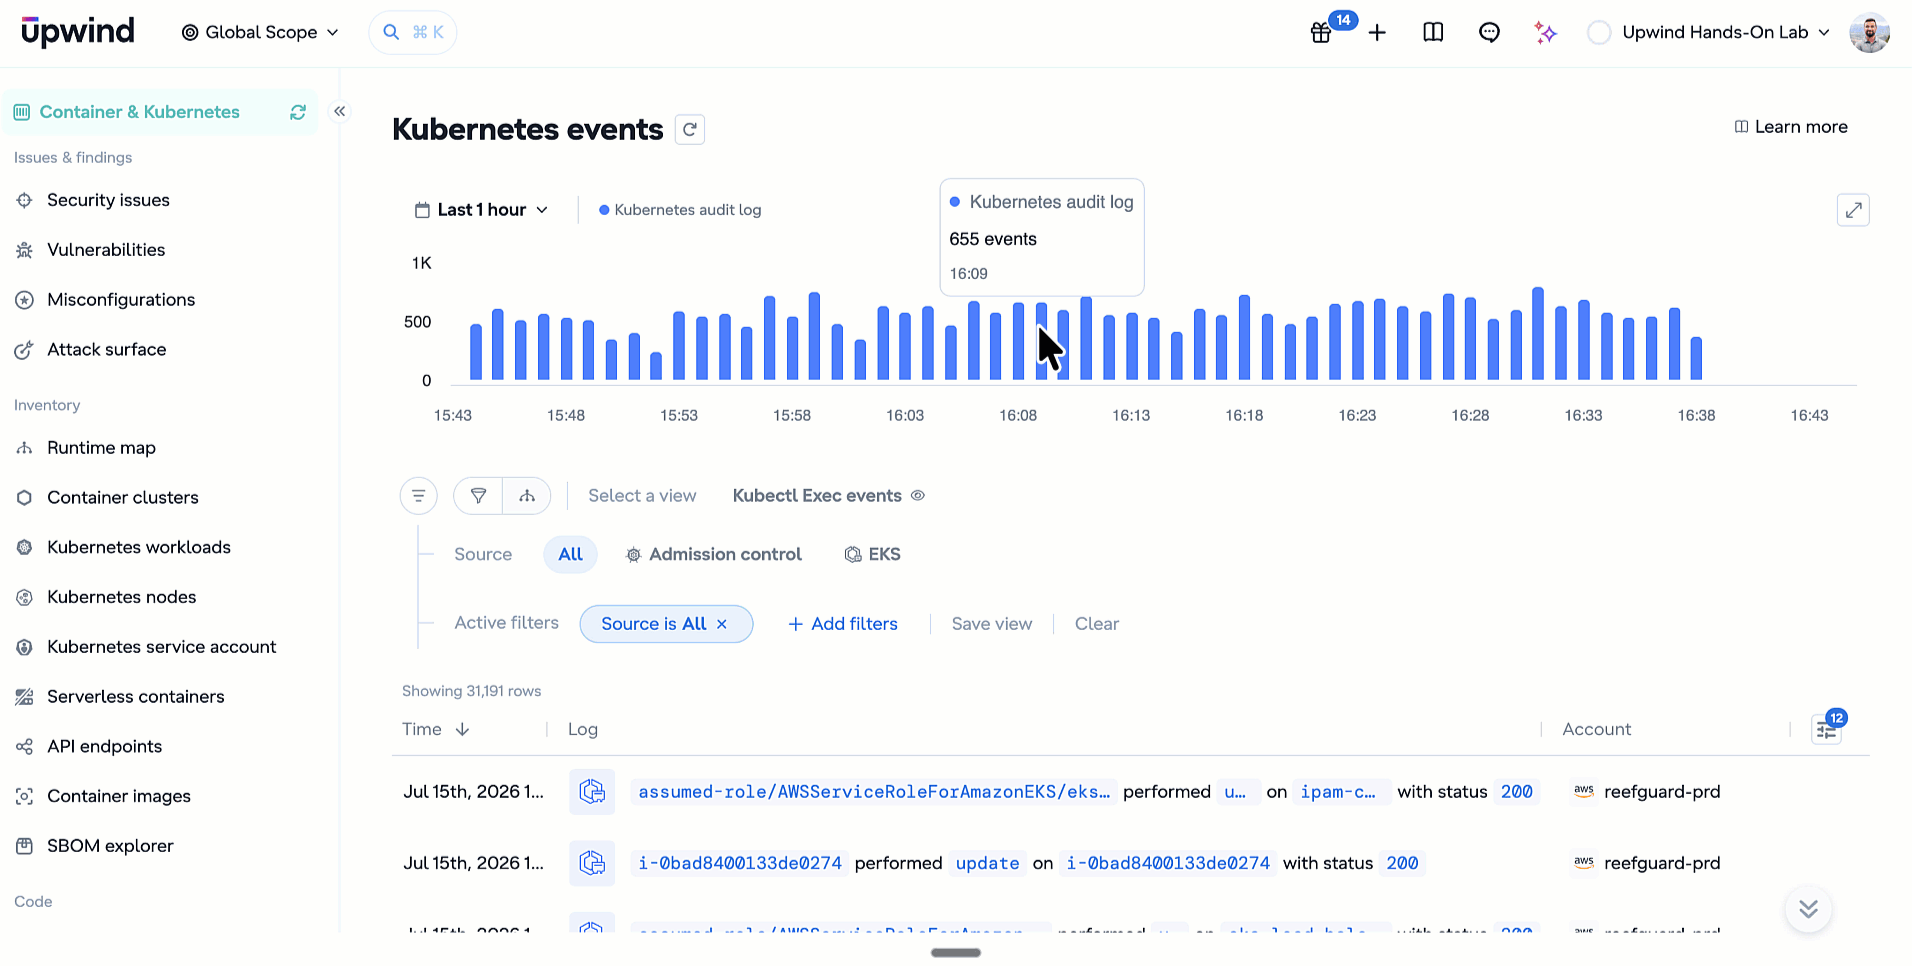The image size is (1912, 966).
Task: Toggle the filter lines panel button
Action: (x=419, y=496)
